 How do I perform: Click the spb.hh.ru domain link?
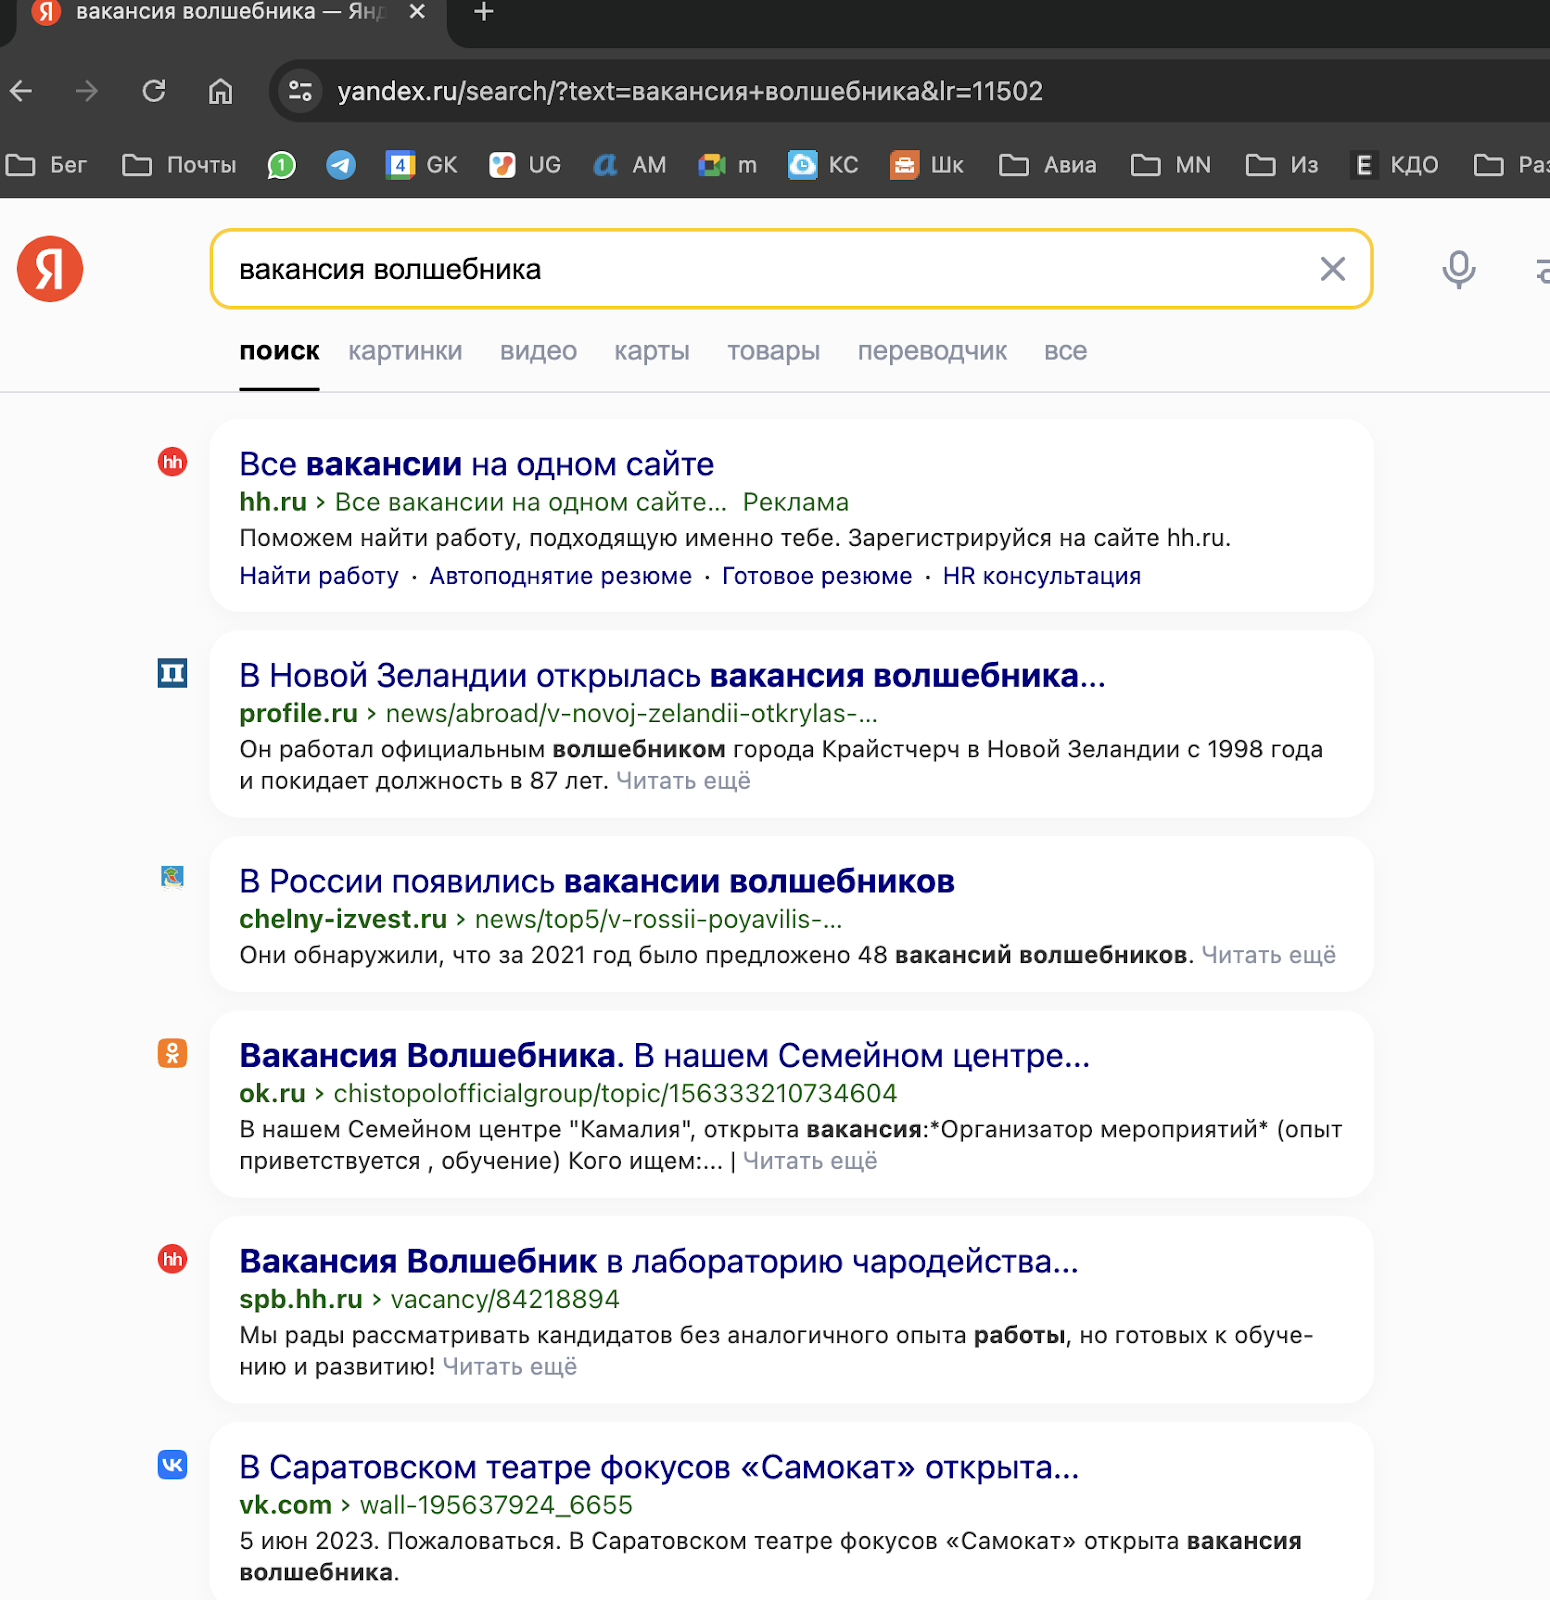(301, 1299)
